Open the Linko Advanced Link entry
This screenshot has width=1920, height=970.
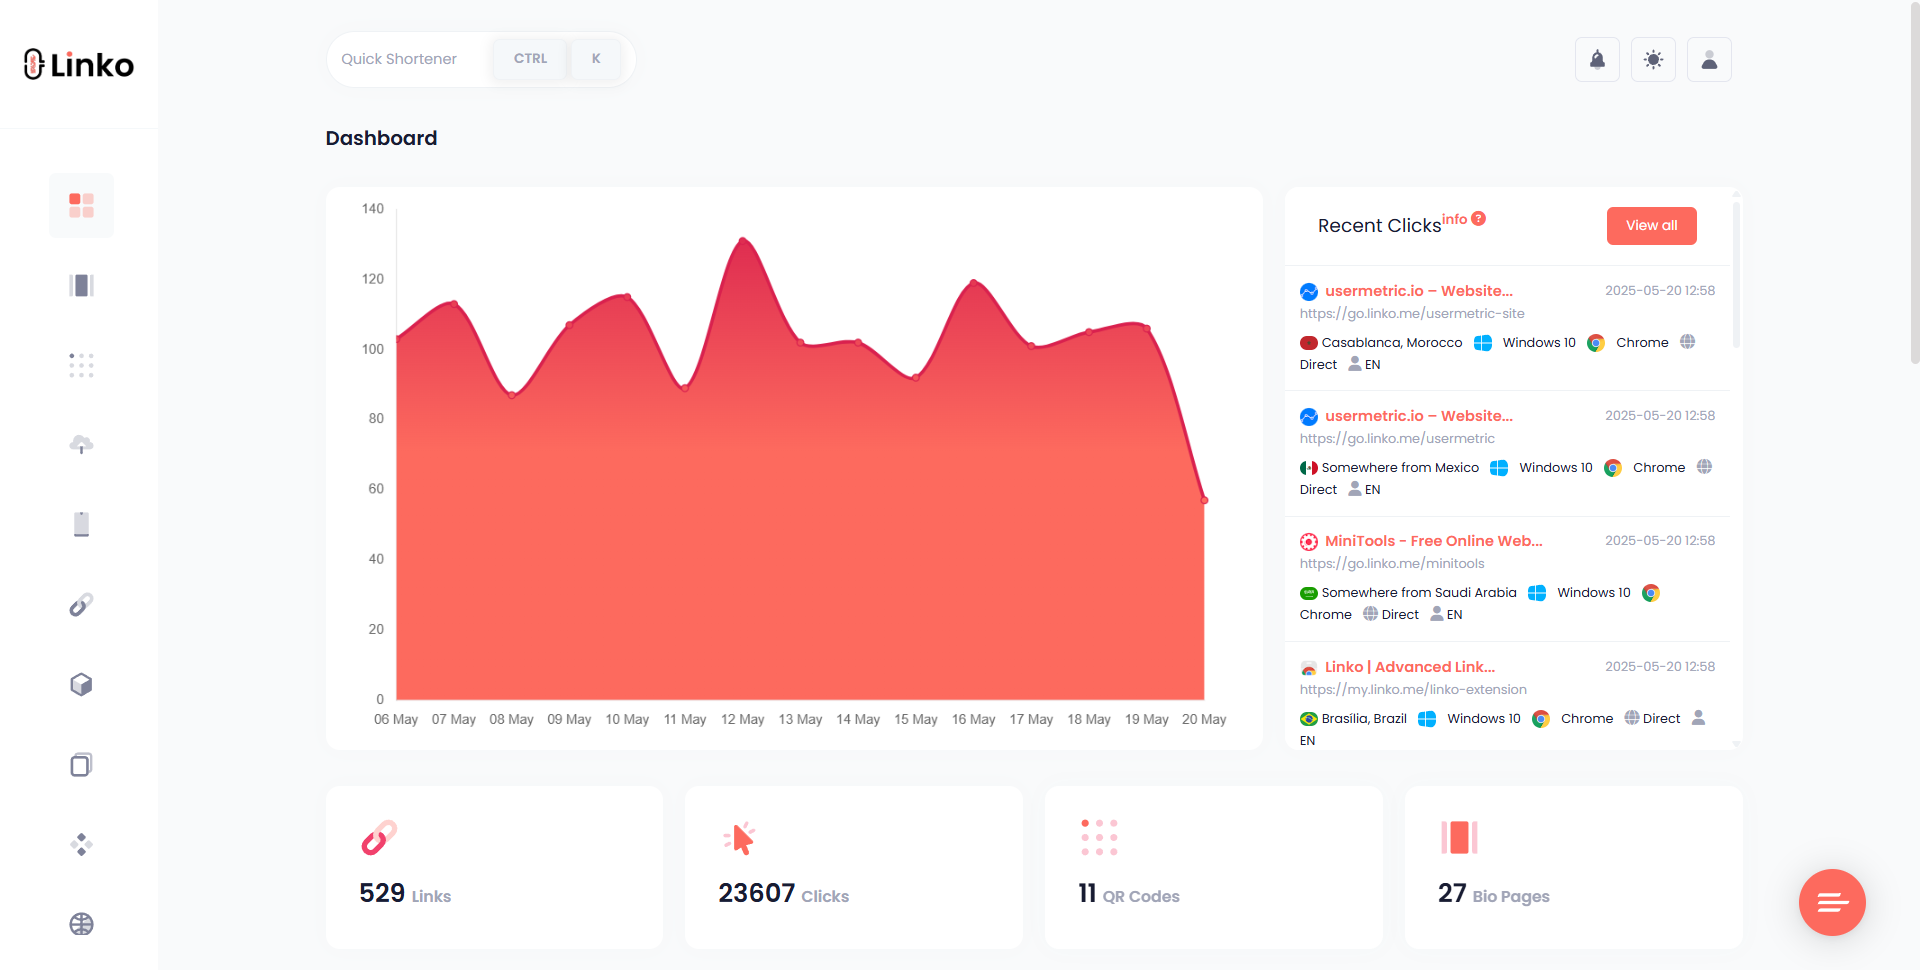1409,667
